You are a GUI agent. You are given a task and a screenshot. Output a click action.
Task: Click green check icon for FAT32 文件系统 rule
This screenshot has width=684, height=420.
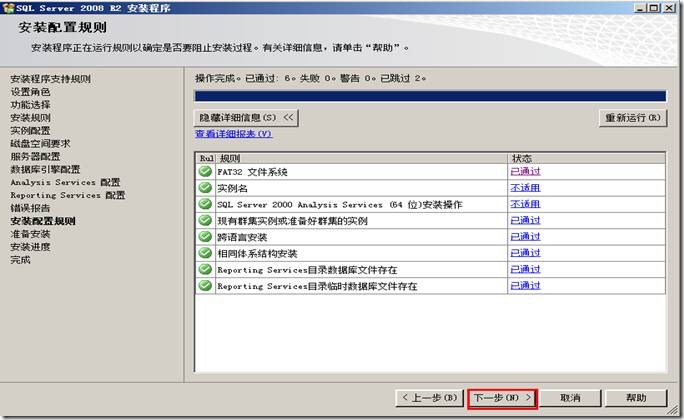tap(205, 172)
